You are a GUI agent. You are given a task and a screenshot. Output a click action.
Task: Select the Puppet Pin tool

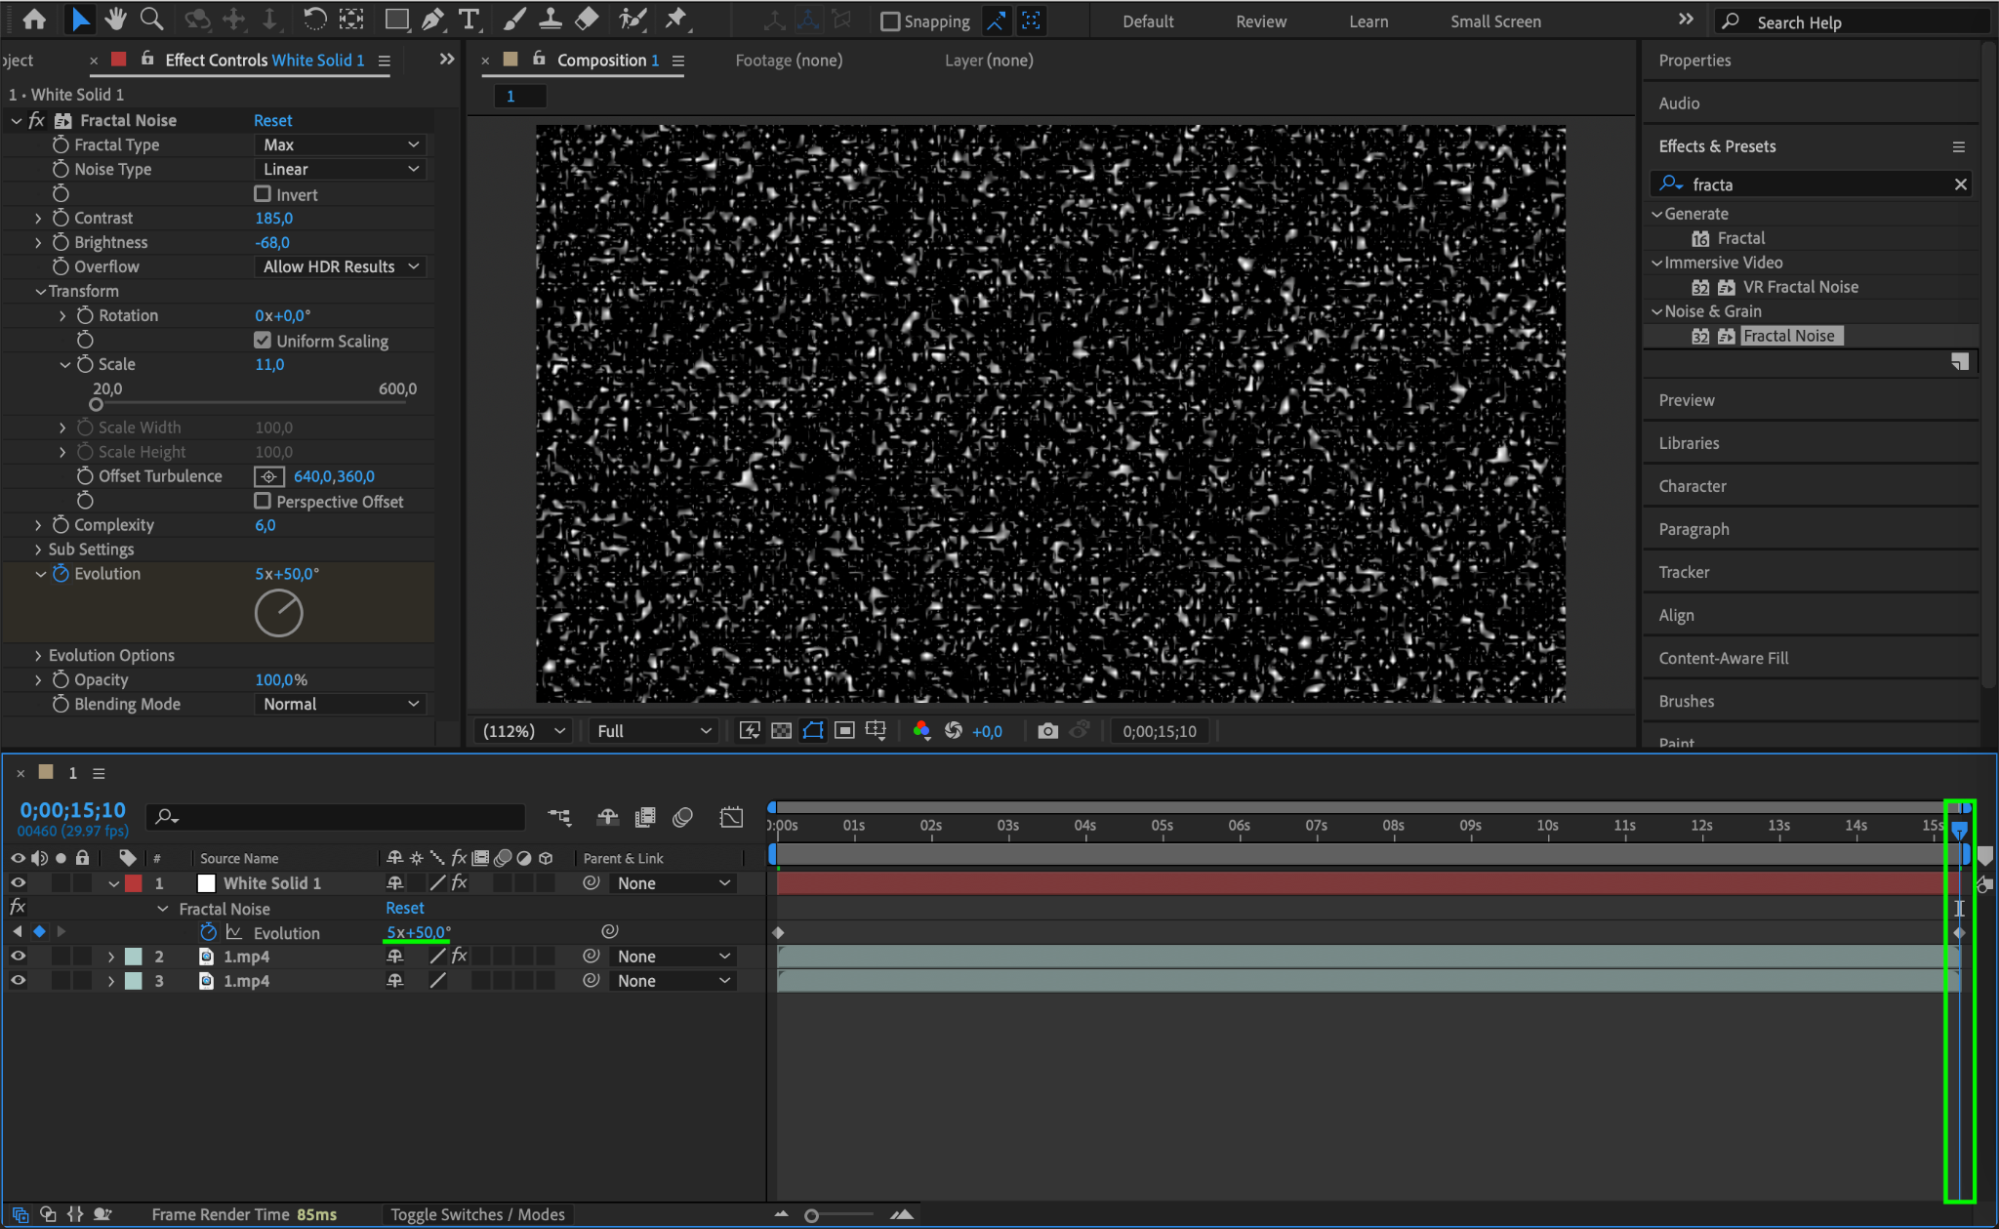(677, 19)
